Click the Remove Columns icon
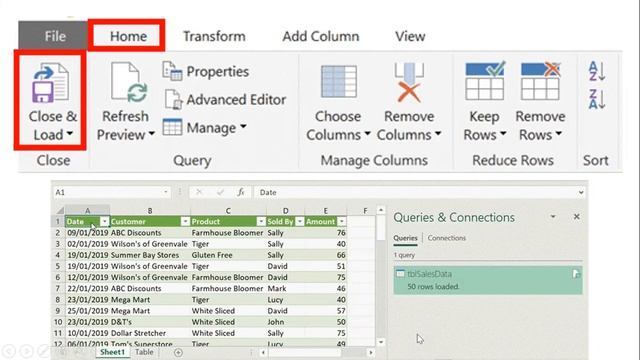This screenshot has height=360, width=640. [409, 82]
